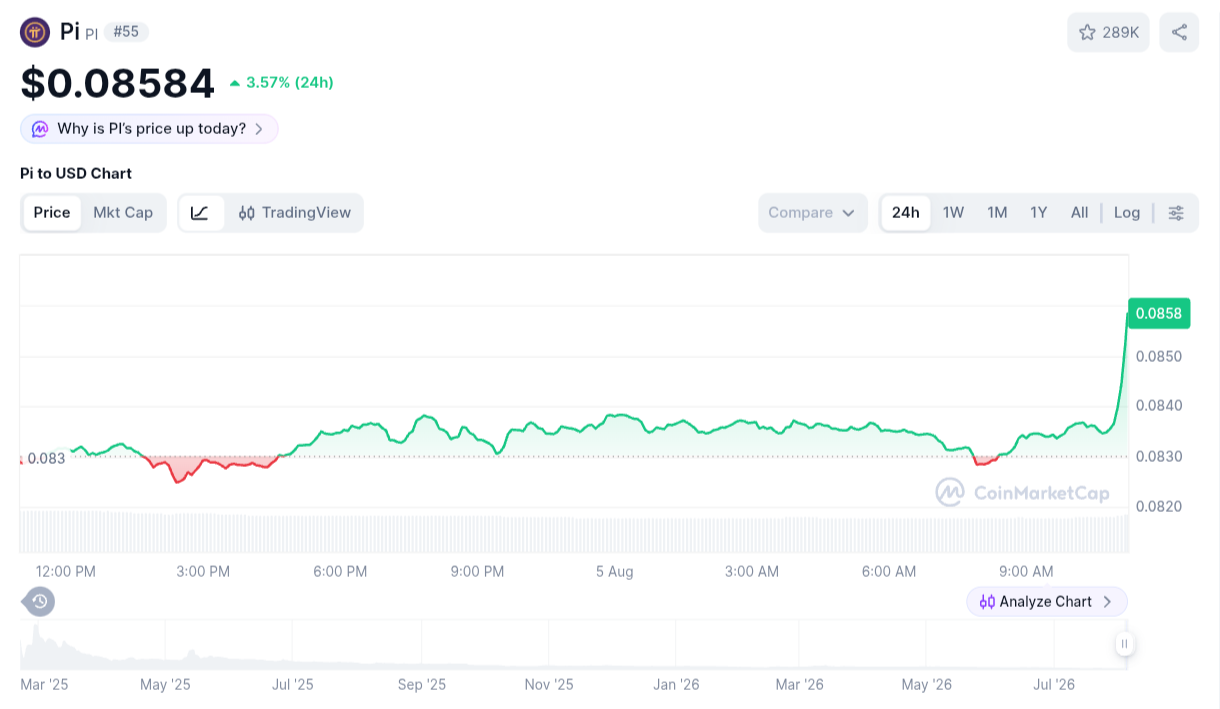Click the share icon button
1220x709 pixels.
click(1179, 32)
